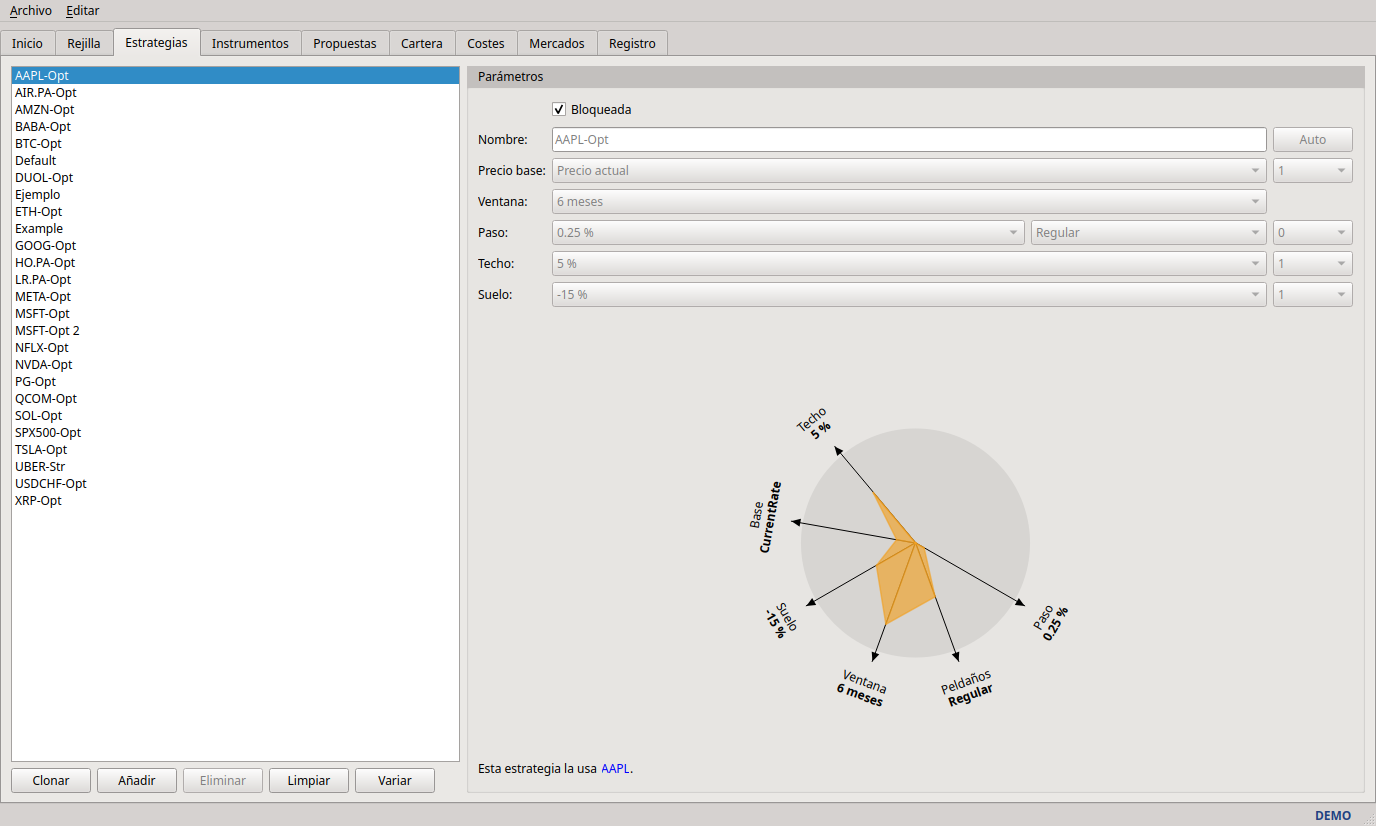Switch to the Mercados tab
1376x826 pixels.
pos(557,43)
